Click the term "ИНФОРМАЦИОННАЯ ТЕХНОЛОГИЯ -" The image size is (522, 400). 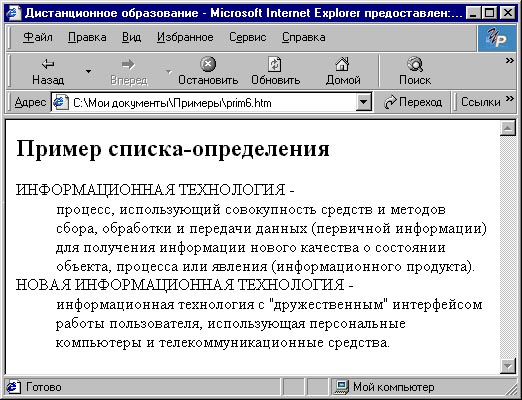coord(155,190)
